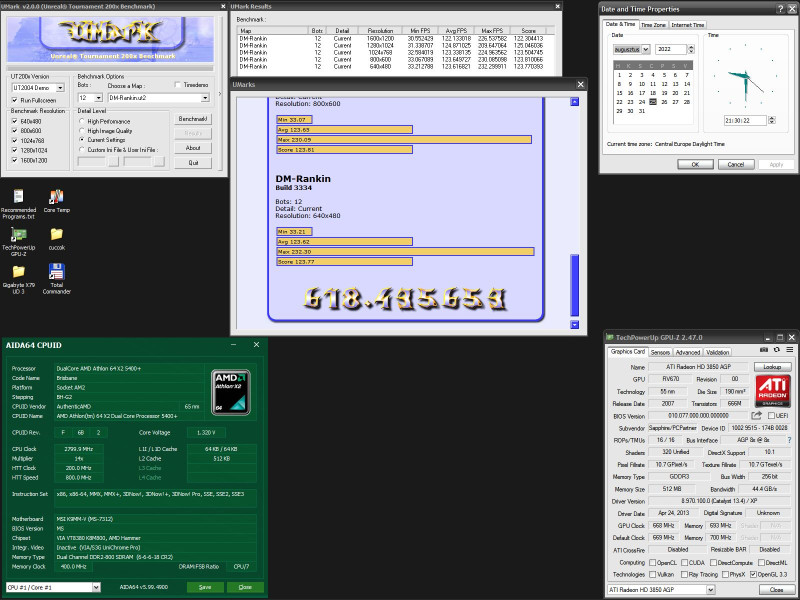800x600 pixels.
Task: Click the Bus Interface question mark in GPU-Z
Action: coord(790,440)
